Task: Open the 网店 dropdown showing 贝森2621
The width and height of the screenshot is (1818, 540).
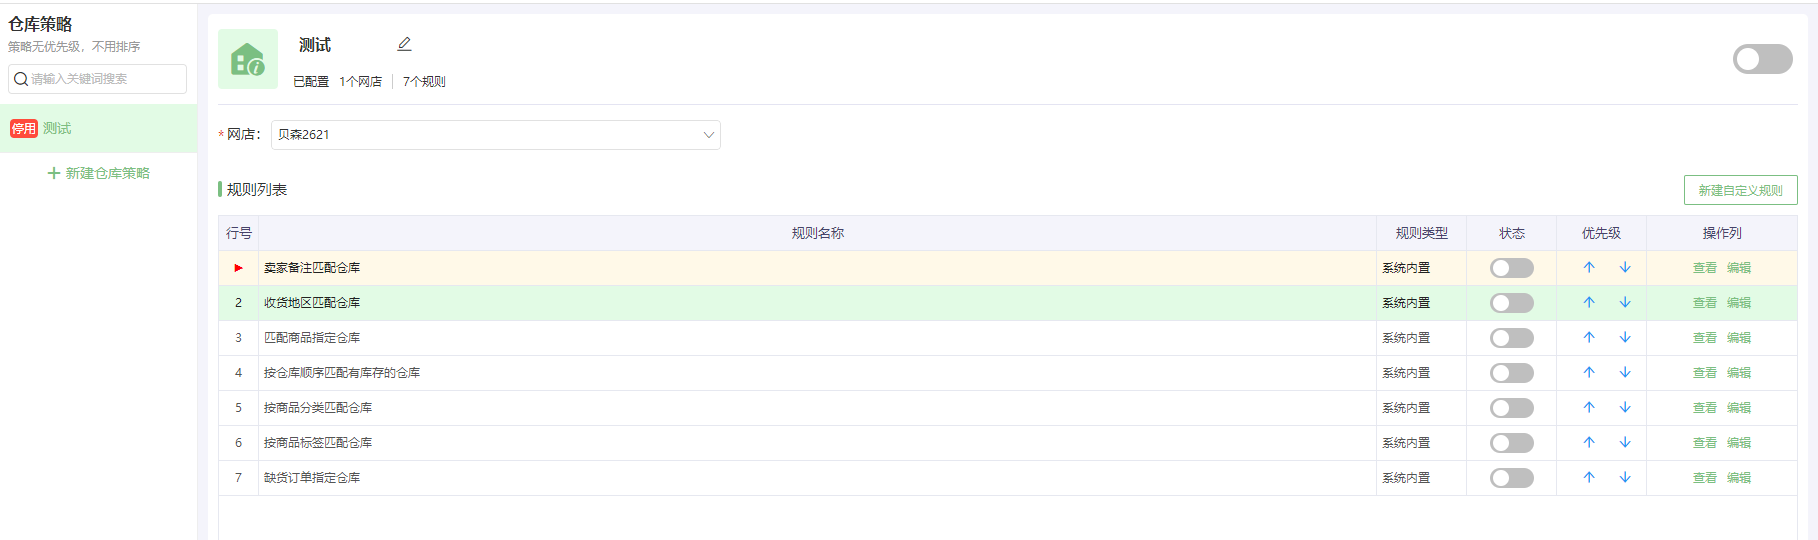Action: [495, 135]
